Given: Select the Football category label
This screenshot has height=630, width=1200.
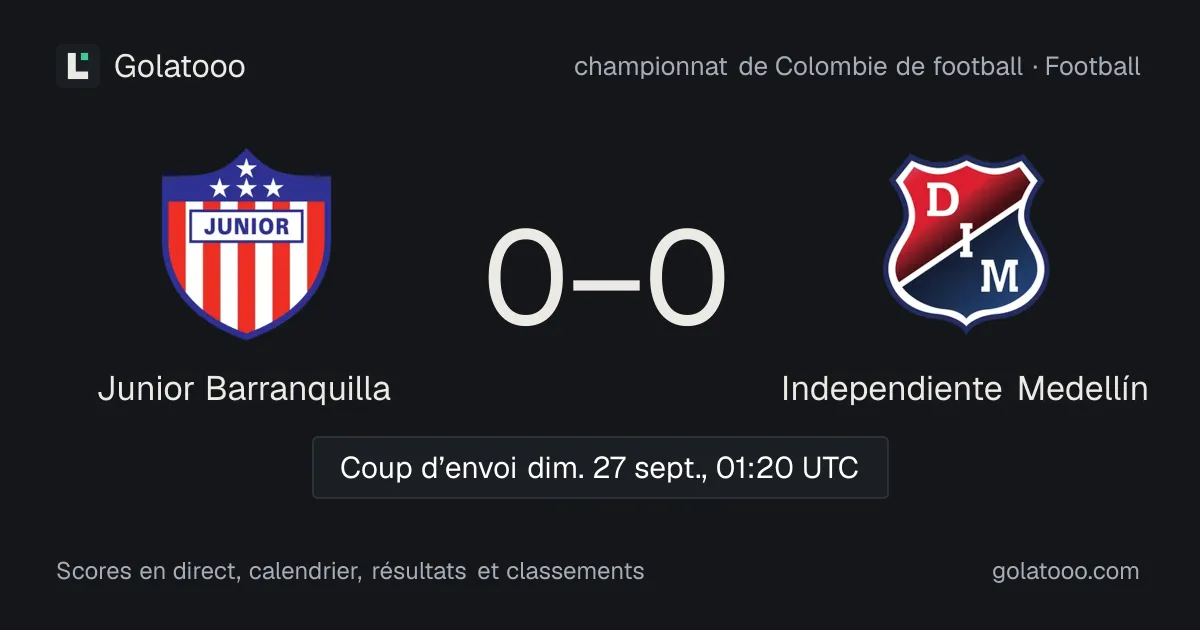Looking at the screenshot, I should [x=1093, y=67].
